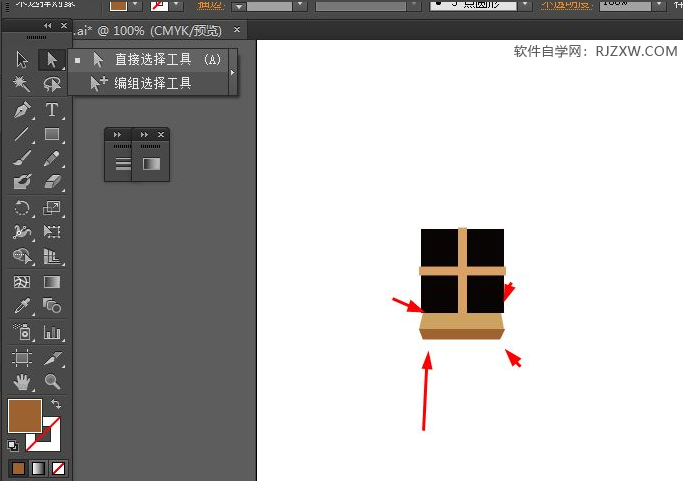This screenshot has height=481, width=683.
Task: Select the Zoom tool
Action: [52, 382]
